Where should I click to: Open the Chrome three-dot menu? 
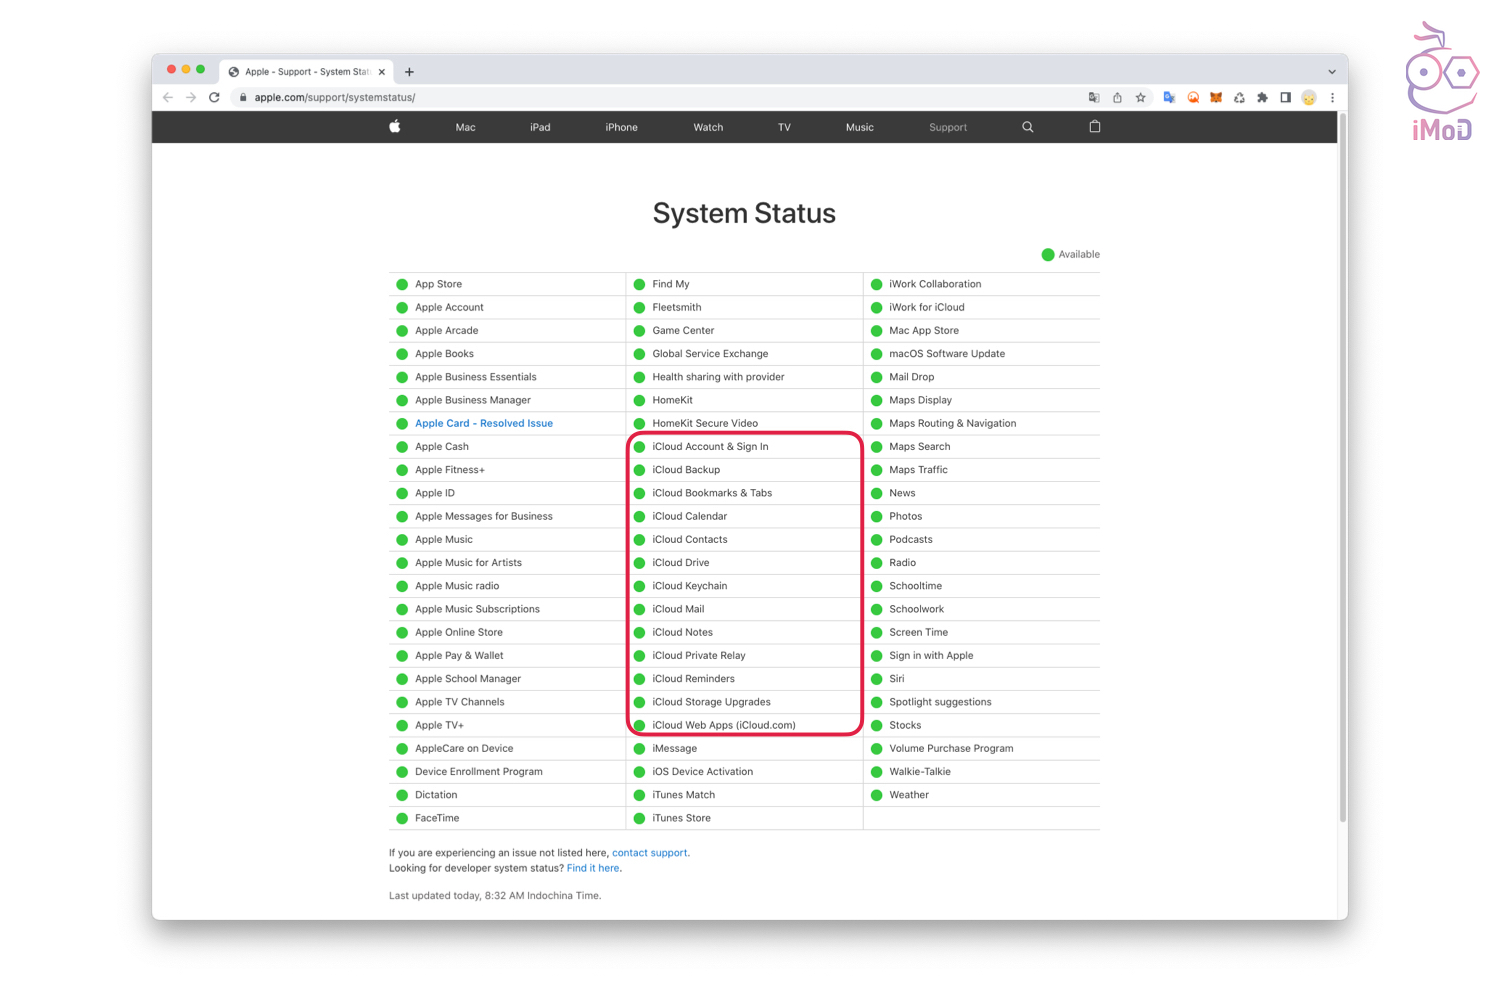pos(1332,98)
